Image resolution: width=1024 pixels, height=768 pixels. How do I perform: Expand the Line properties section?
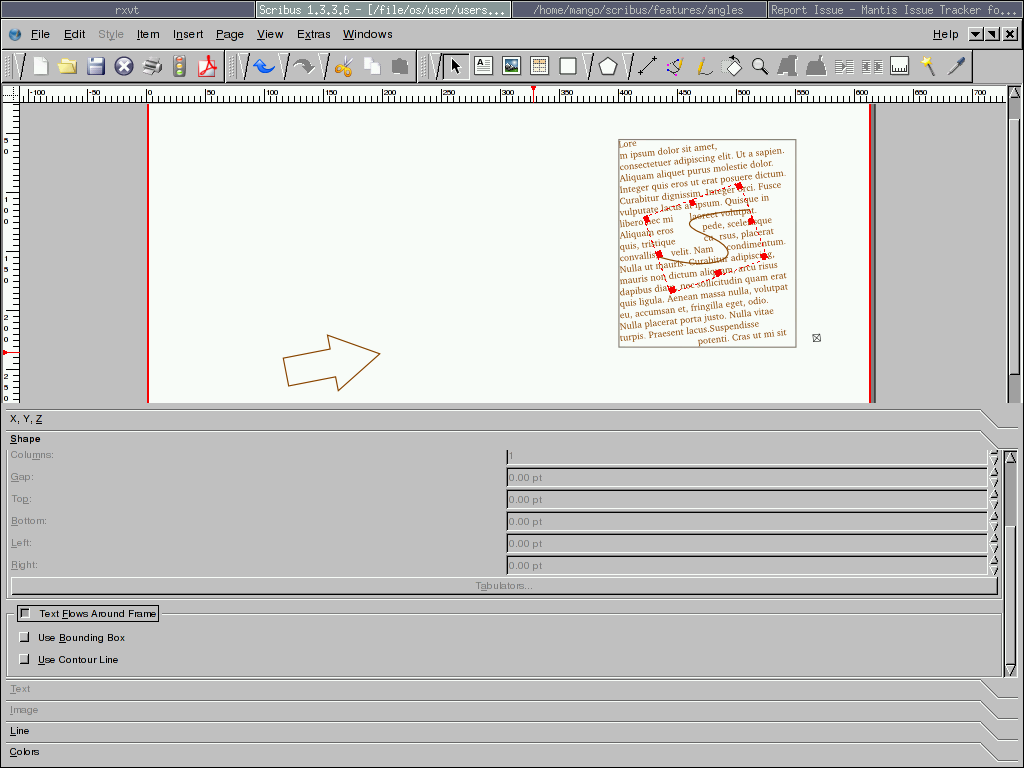click(20, 731)
